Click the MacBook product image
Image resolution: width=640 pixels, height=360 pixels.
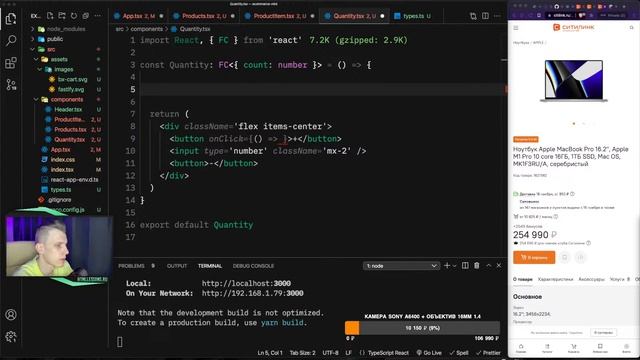[573, 81]
